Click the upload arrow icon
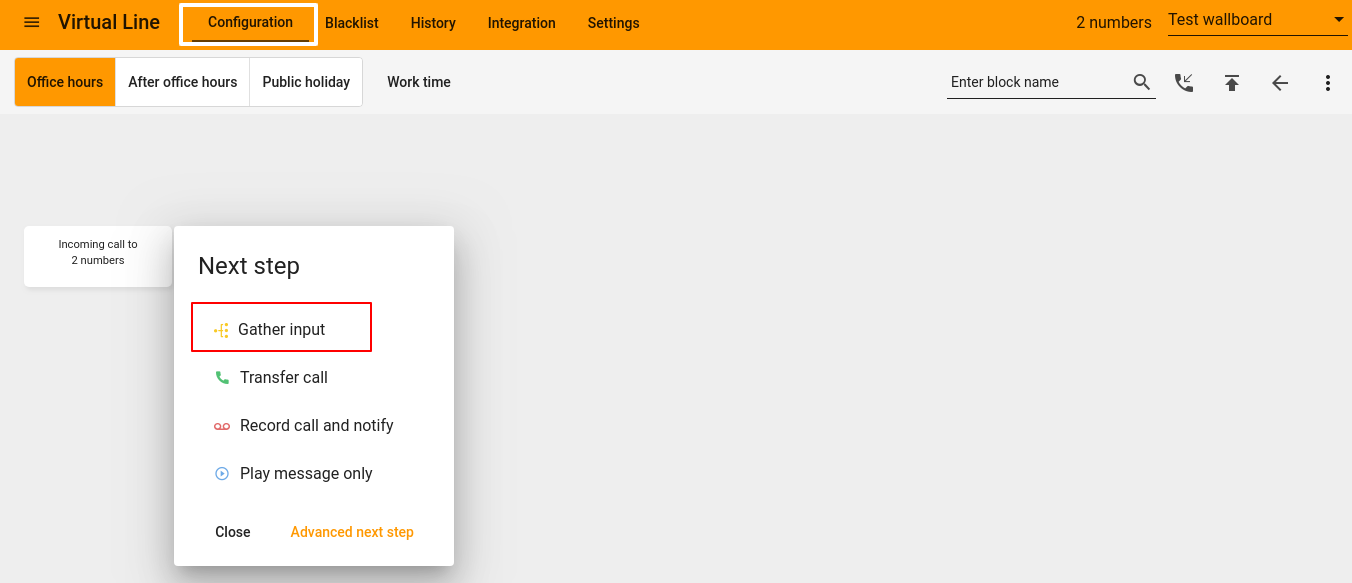 click(x=1232, y=83)
